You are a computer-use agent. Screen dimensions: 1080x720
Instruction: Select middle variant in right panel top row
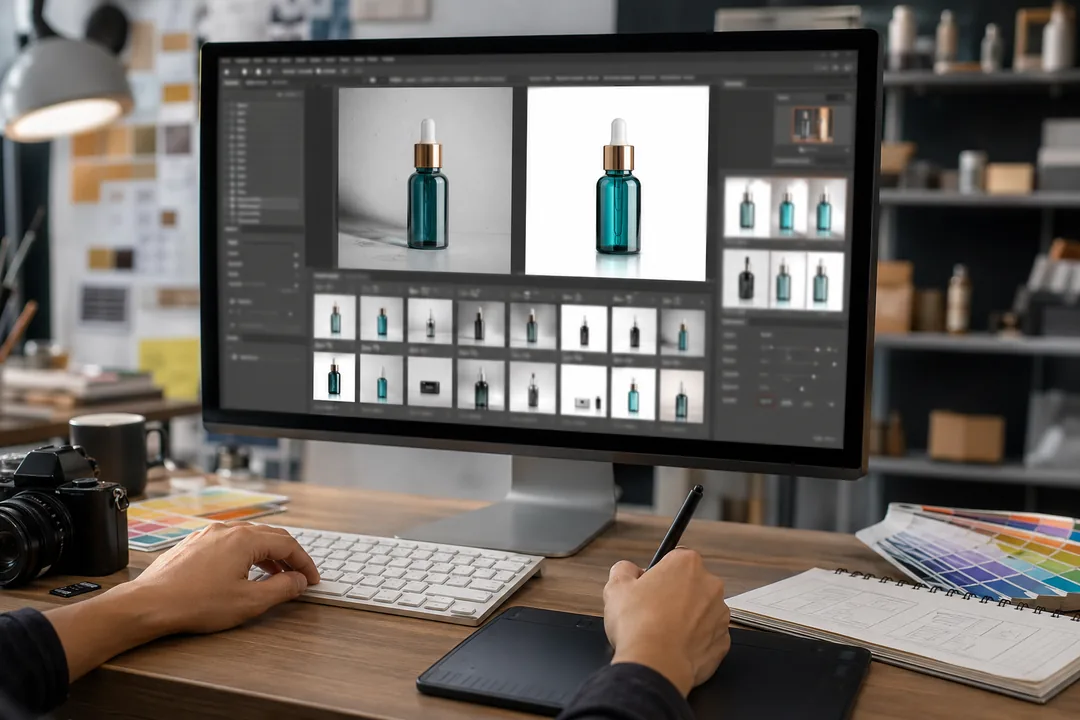(x=787, y=209)
